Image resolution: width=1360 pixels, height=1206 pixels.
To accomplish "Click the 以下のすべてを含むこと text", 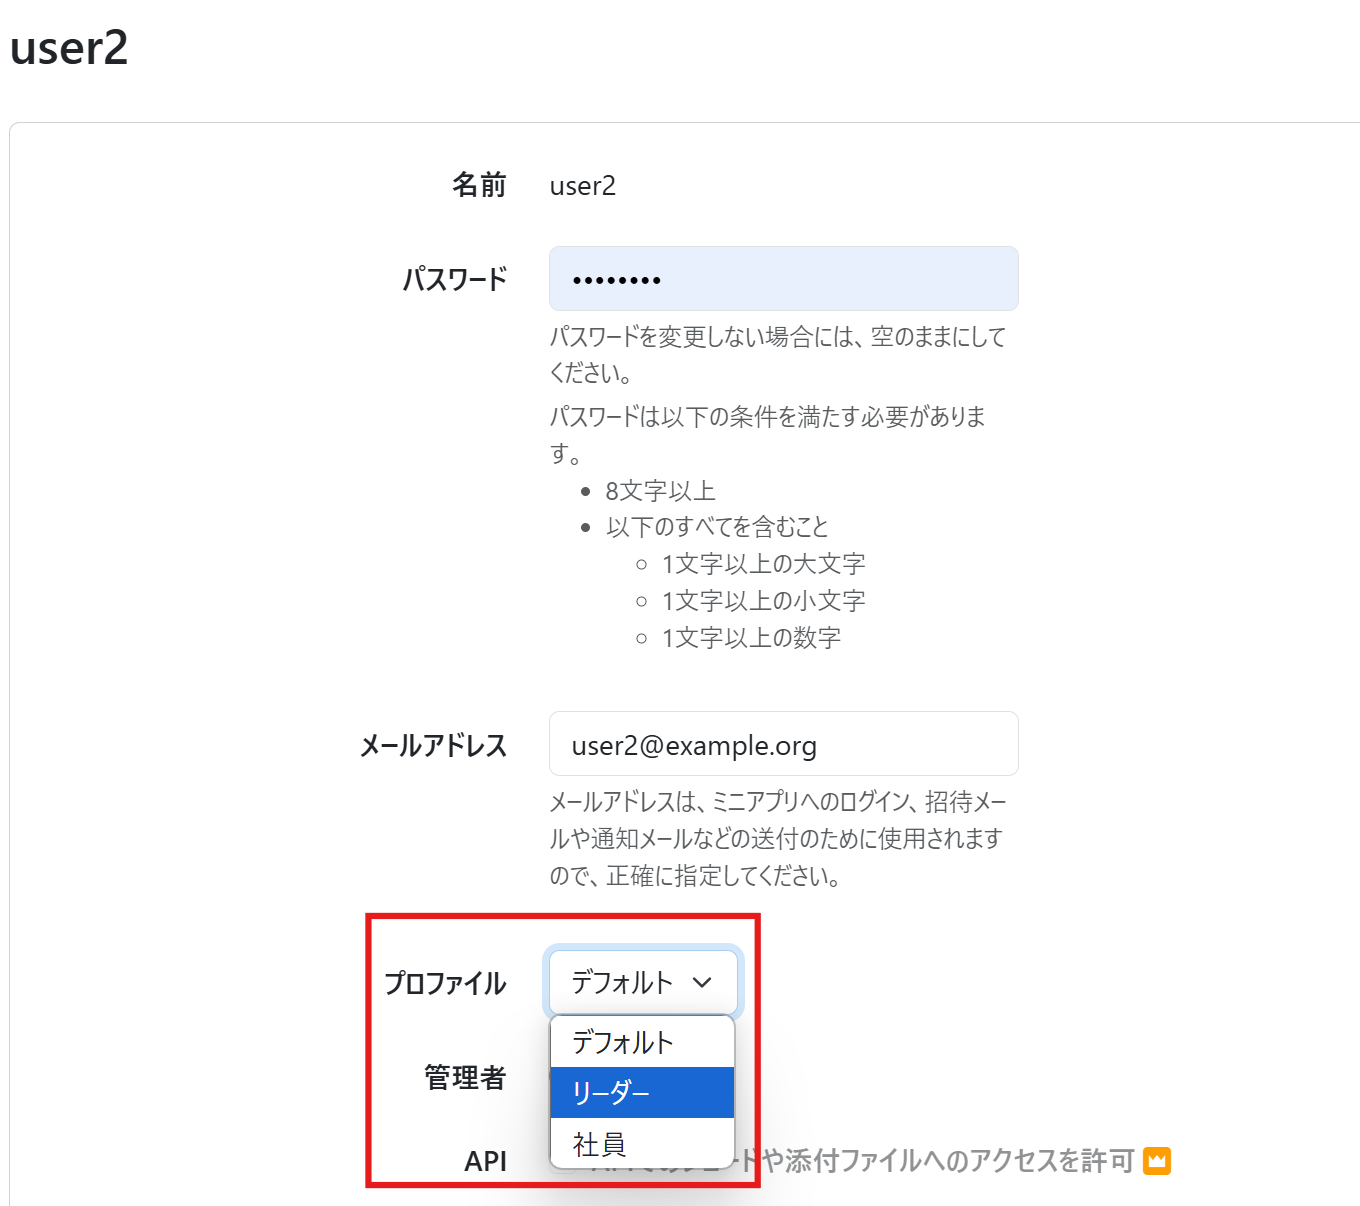I will (x=718, y=527).
